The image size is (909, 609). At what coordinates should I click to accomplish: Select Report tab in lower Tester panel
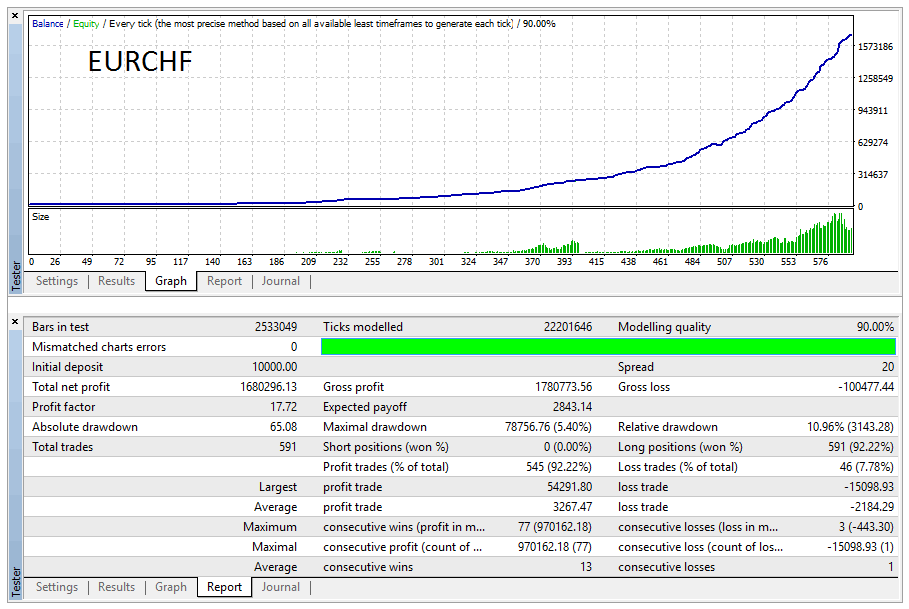point(224,587)
